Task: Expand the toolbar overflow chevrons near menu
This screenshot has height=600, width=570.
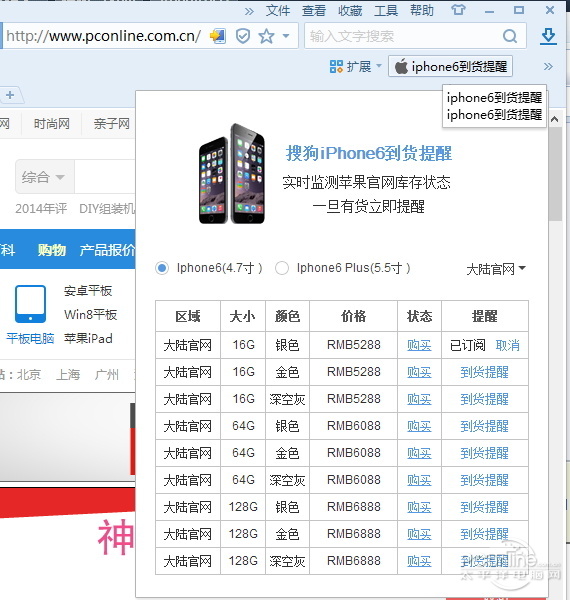Action: [249, 11]
